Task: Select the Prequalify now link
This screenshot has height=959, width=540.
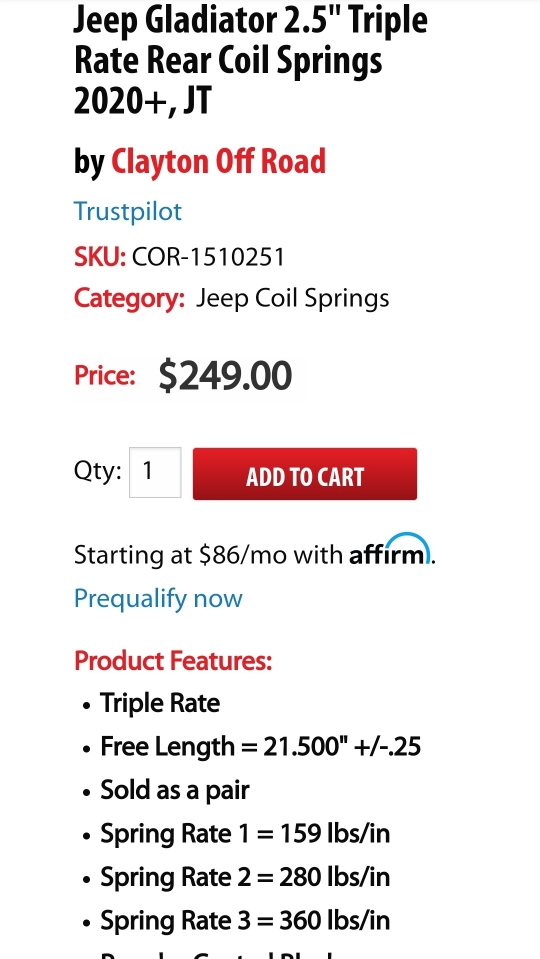Action: click(x=158, y=598)
